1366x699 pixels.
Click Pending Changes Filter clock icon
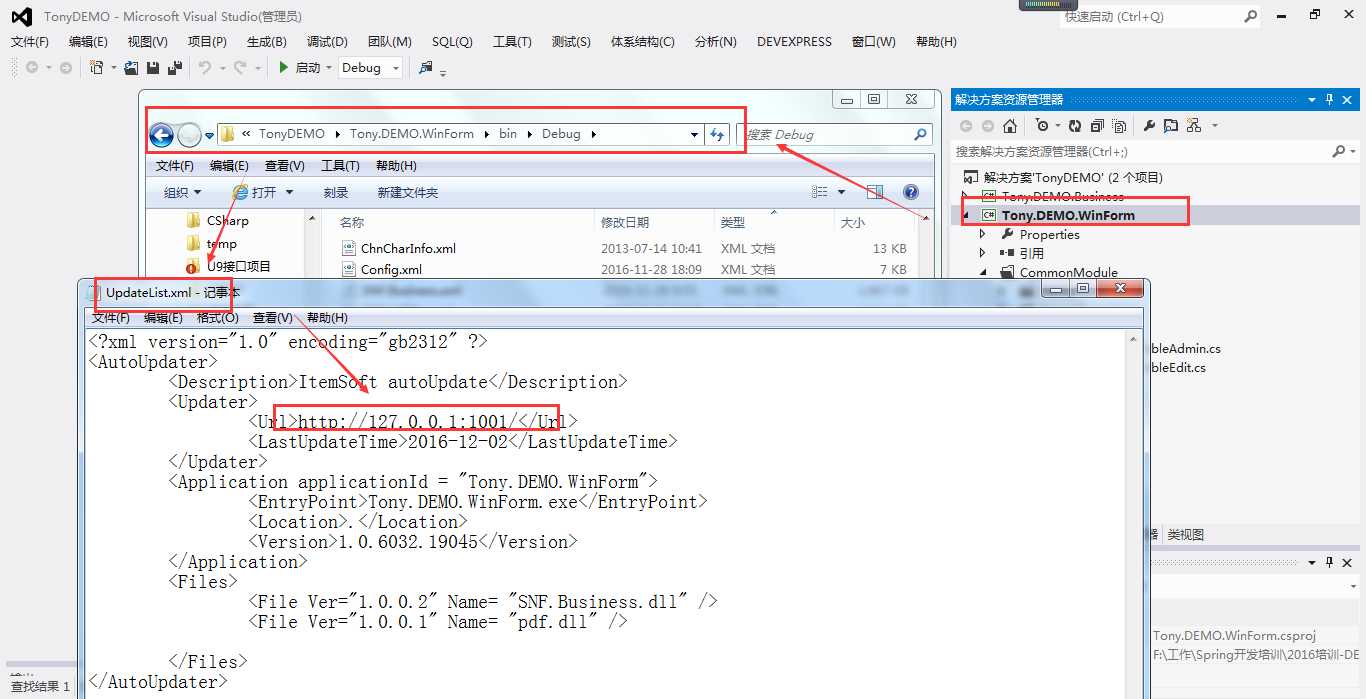(x=1042, y=126)
